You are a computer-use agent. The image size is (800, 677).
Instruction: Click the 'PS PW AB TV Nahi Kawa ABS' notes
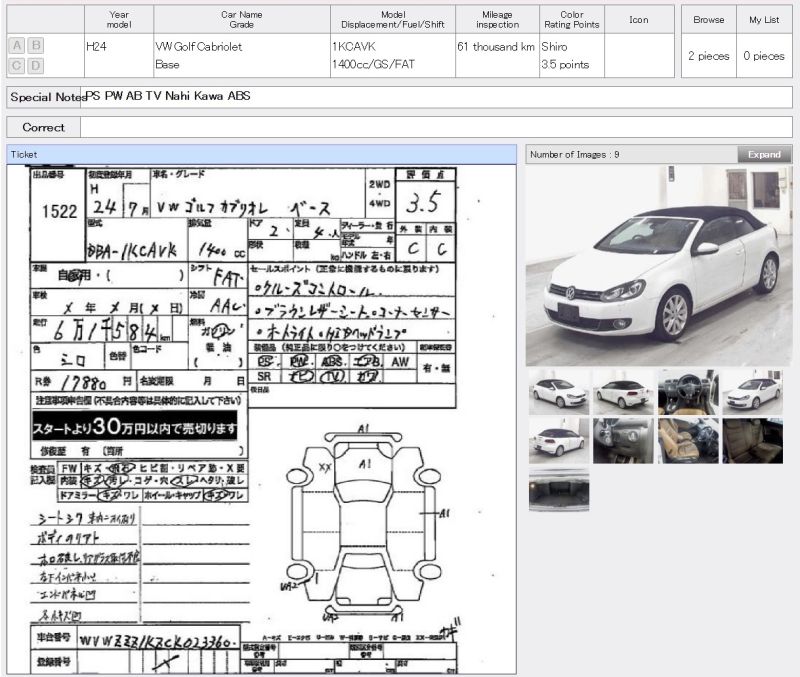tap(167, 95)
